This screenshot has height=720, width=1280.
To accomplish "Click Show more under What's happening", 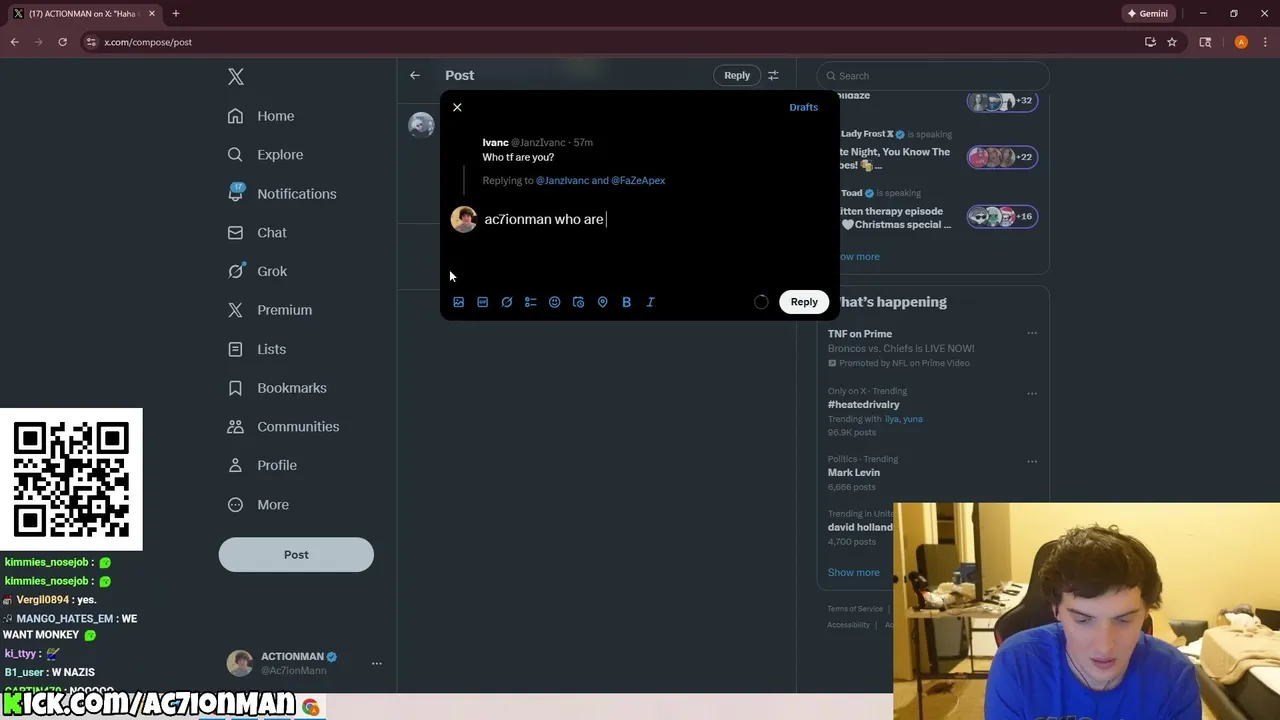I will (x=854, y=573).
